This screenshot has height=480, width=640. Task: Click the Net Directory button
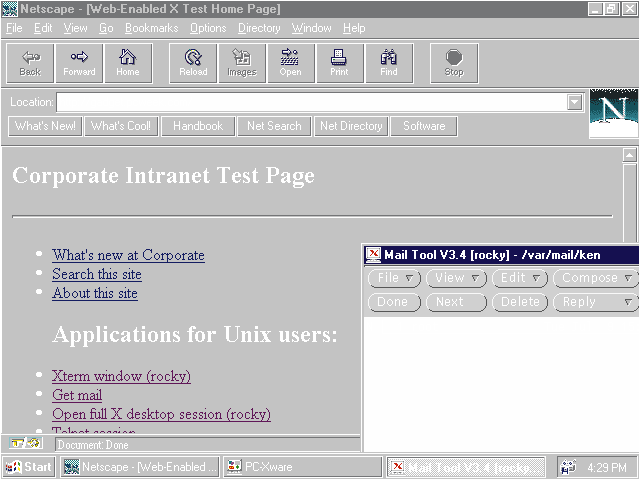click(x=351, y=126)
